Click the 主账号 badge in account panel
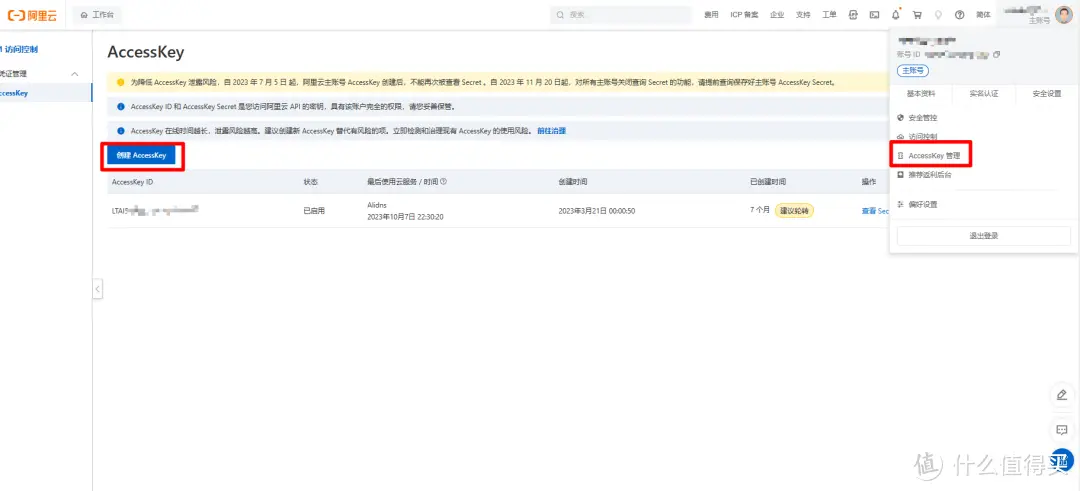1080x491 pixels. (913, 70)
